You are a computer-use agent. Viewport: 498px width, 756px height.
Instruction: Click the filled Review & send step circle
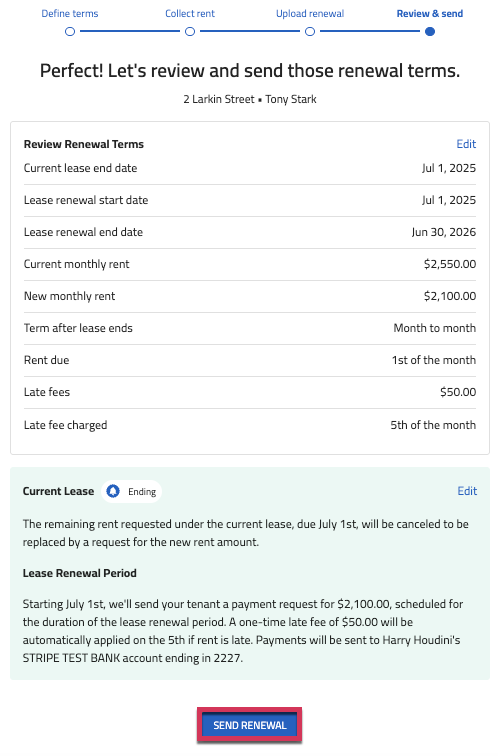pos(430,32)
